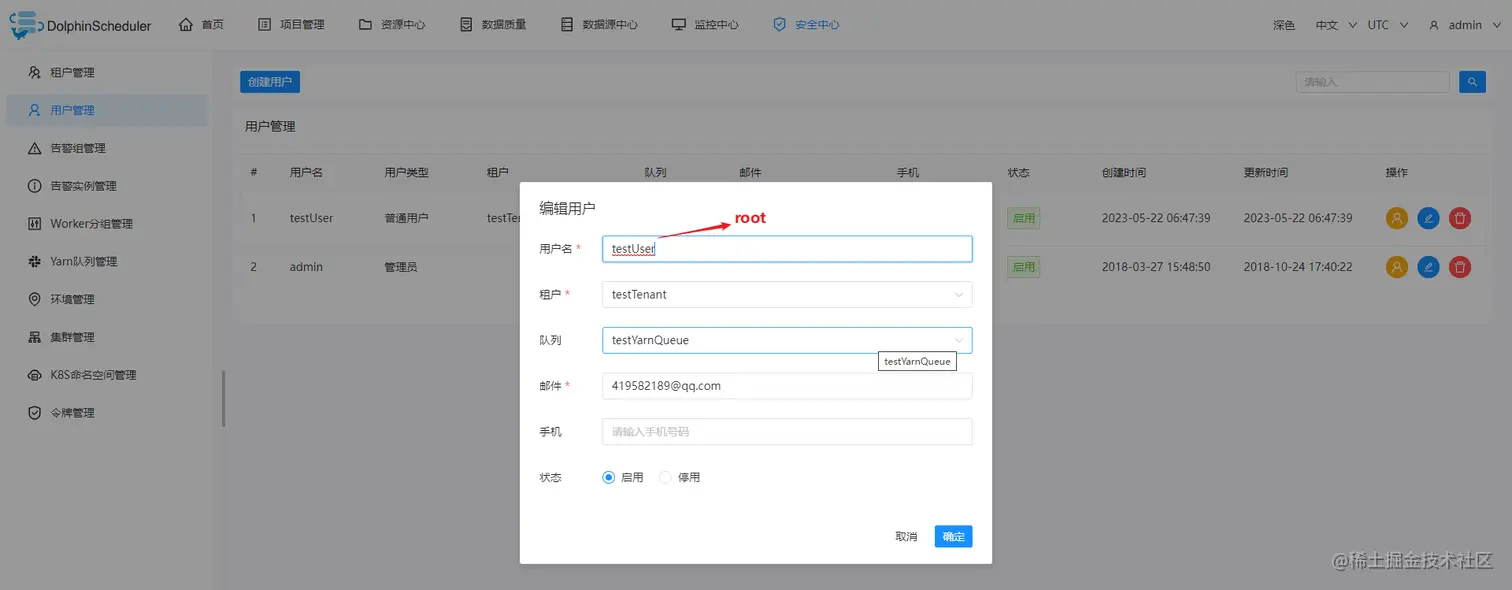Select the Worker分组管理 sidebar icon
The width and height of the screenshot is (1512, 590).
(34, 223)
